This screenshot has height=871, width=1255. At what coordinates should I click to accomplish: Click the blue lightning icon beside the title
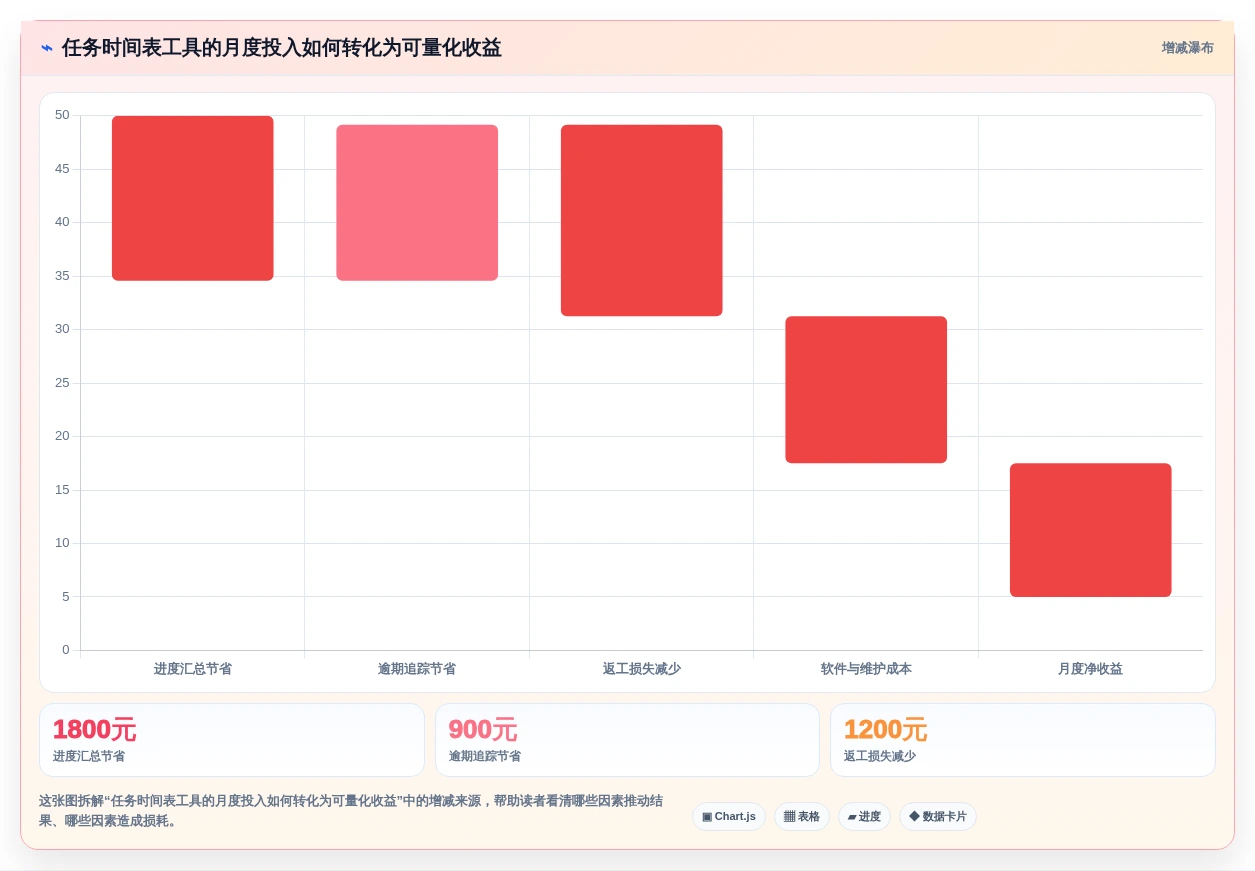point(47,48)
